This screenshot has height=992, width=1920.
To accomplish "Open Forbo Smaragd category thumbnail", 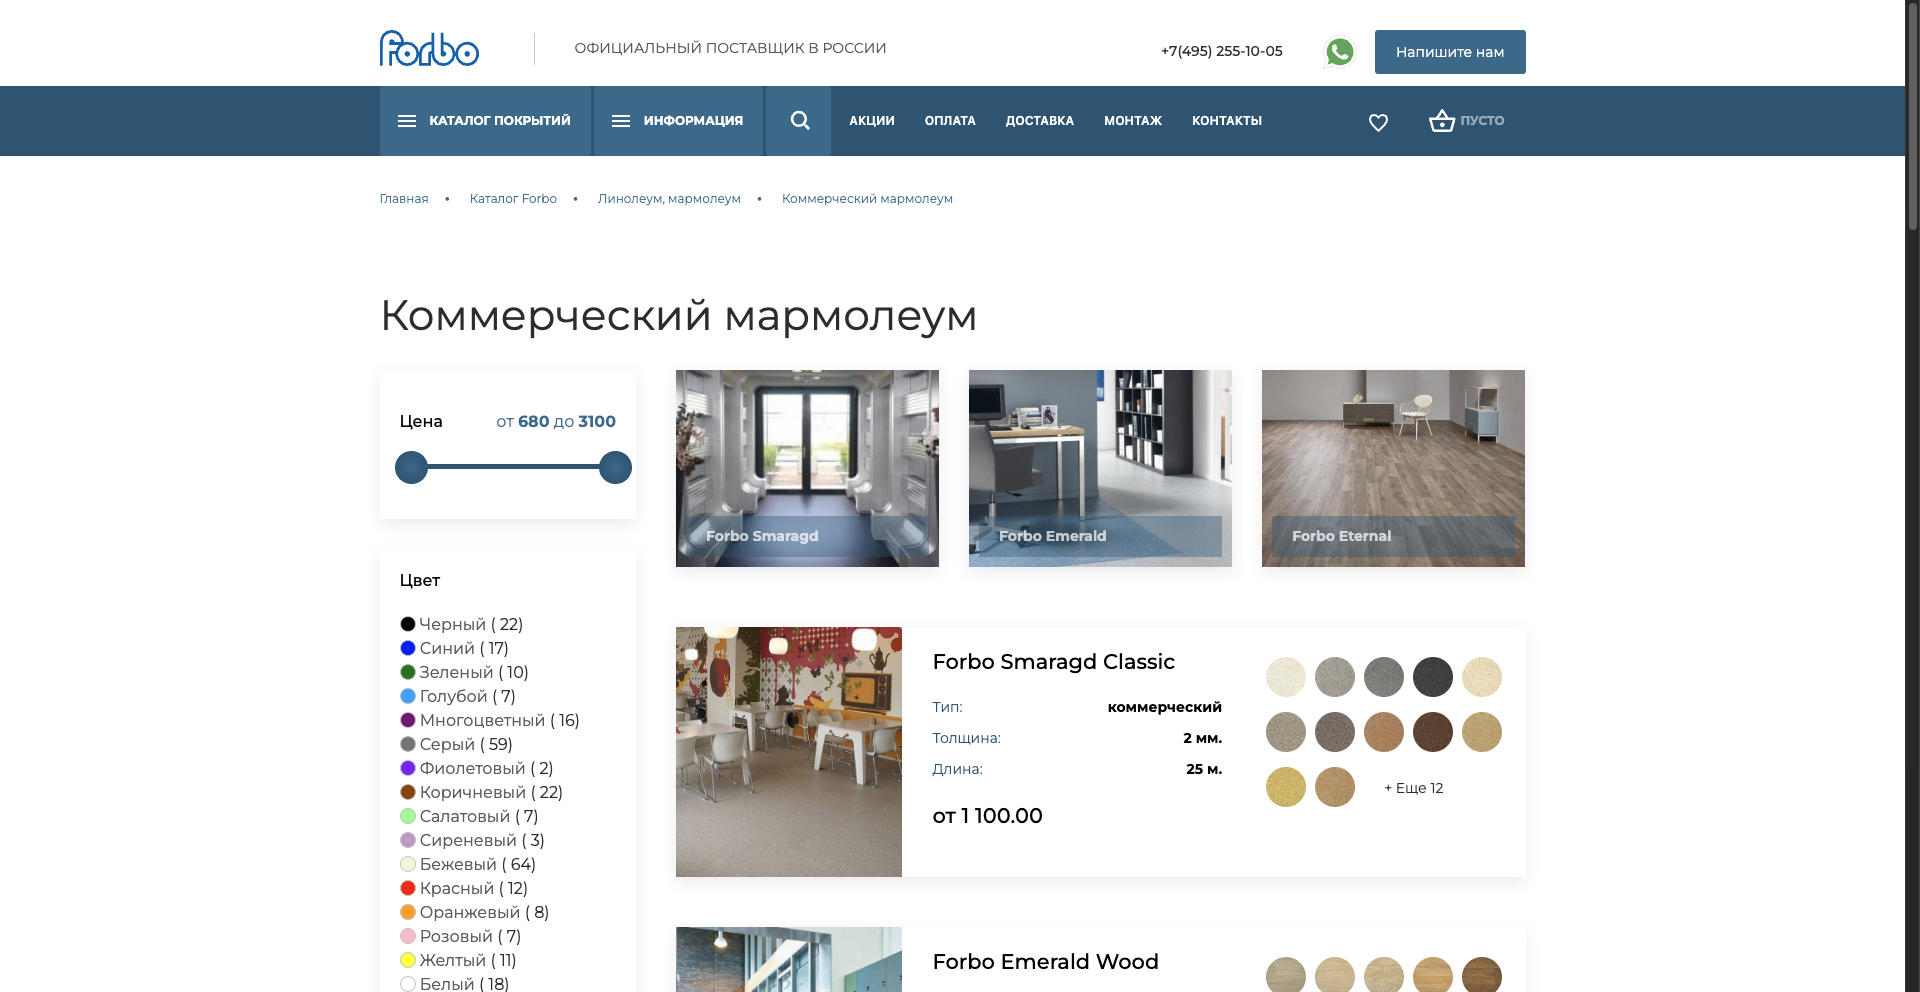I will point(807,468).
